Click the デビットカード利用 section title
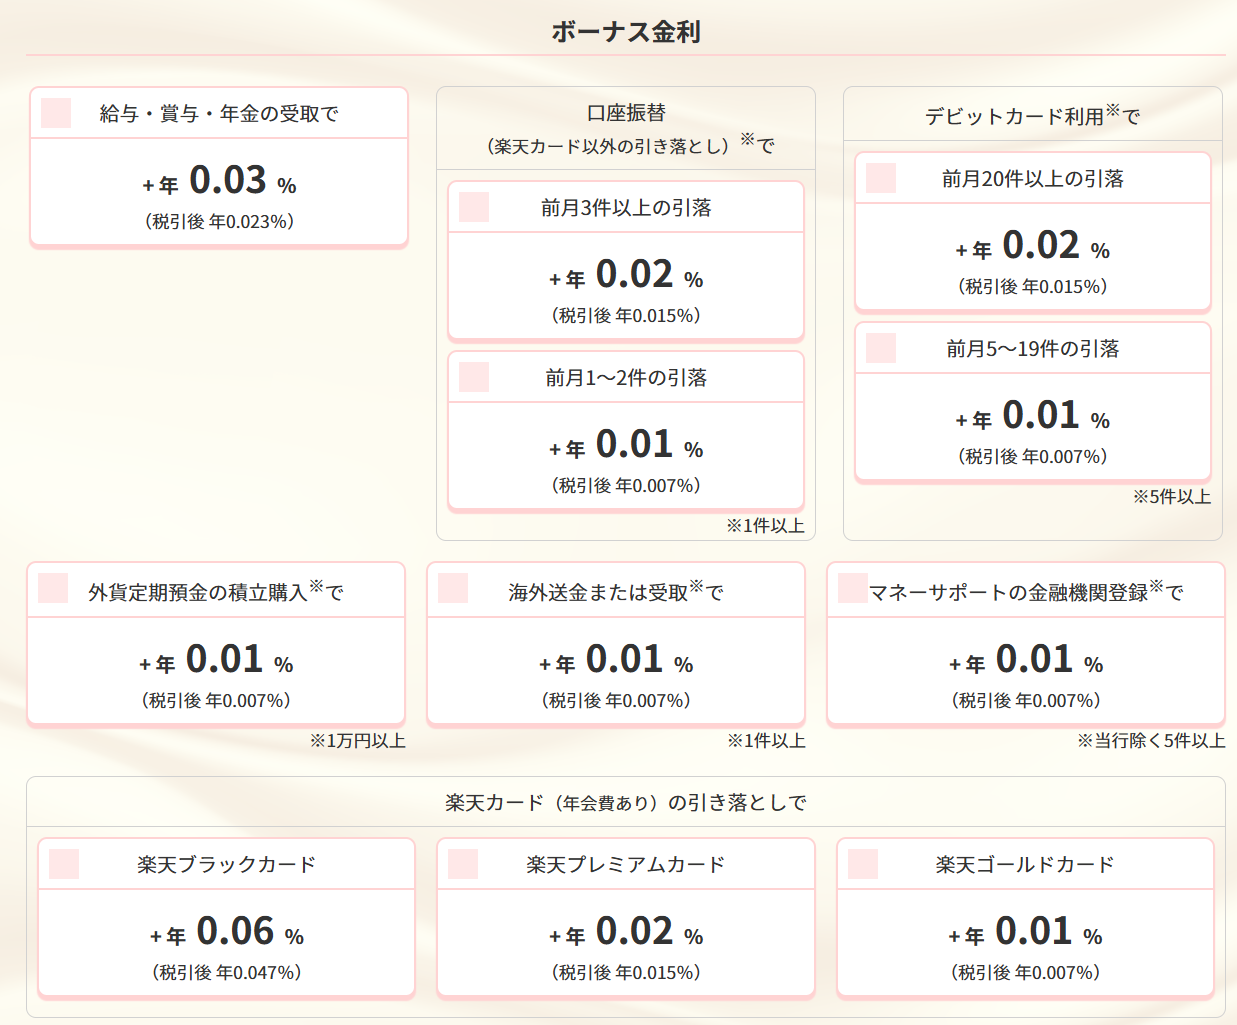Image resolution: width=1237 pixels, height=1025 pixels. (1032, 116)
